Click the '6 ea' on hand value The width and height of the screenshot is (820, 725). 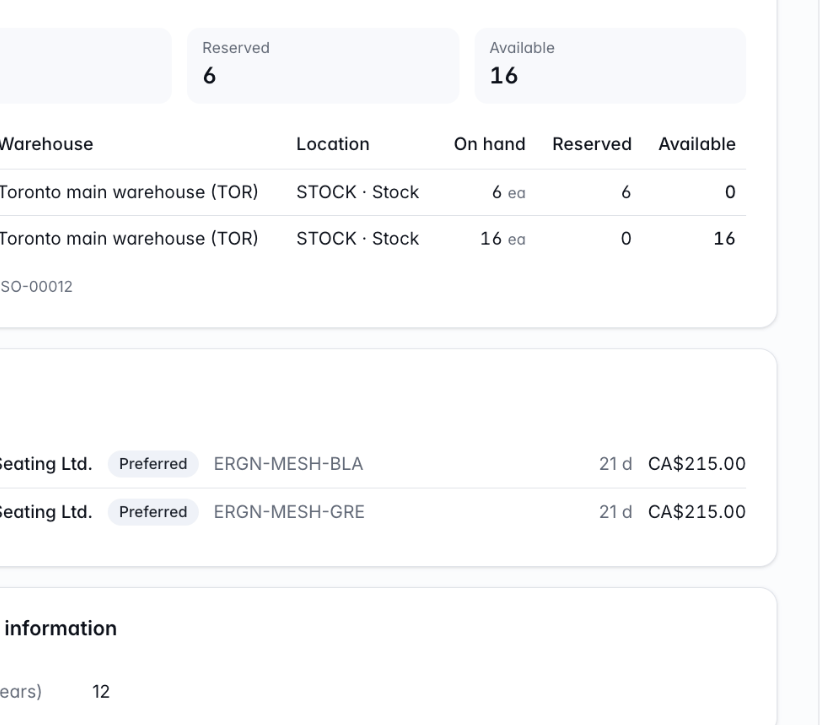coord(508,192)
